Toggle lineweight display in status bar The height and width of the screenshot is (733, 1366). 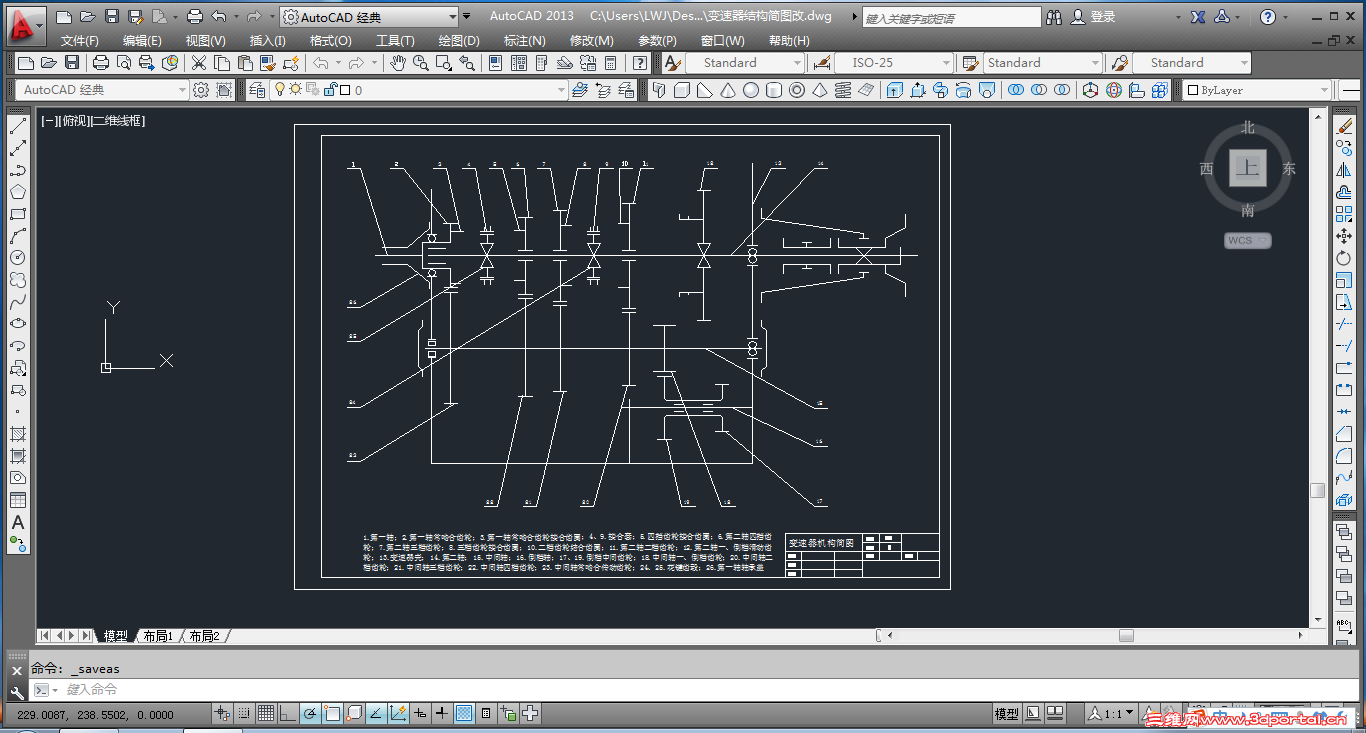click(442, 713)
